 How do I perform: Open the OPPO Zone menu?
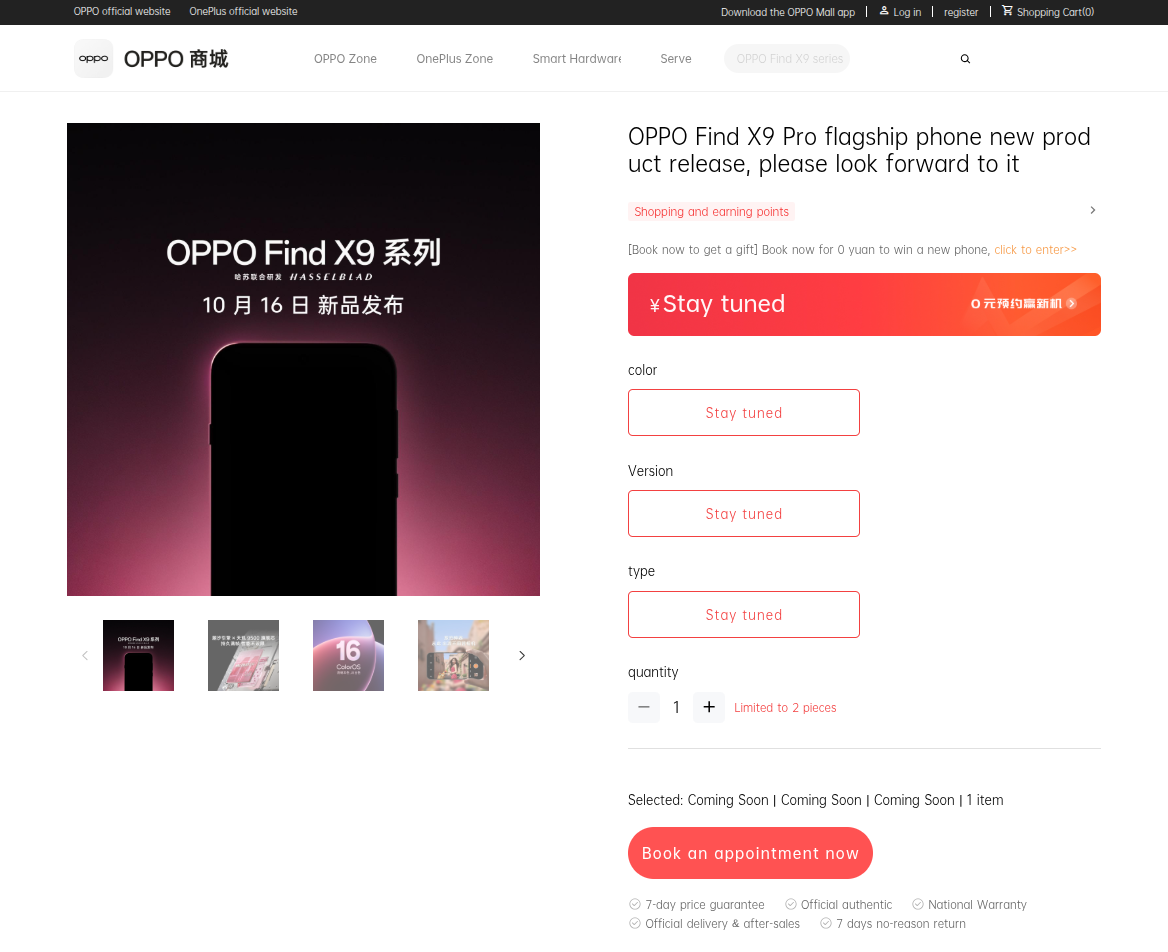click(345, 59)
